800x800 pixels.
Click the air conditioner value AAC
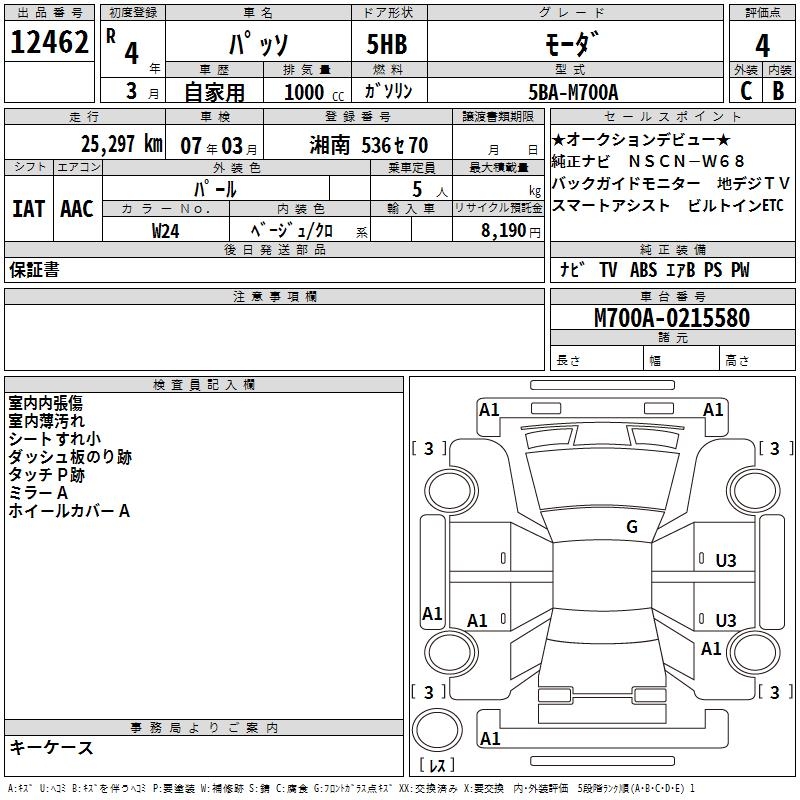(77, 209)
